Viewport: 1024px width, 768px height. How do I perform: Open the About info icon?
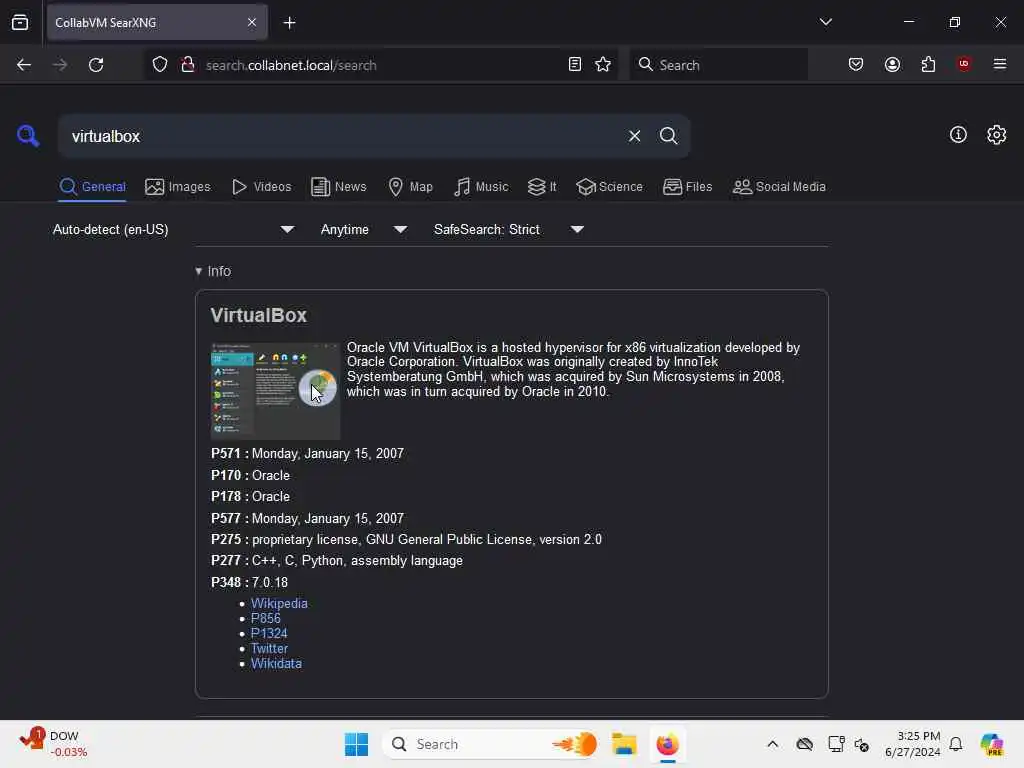tap(958, 135)
